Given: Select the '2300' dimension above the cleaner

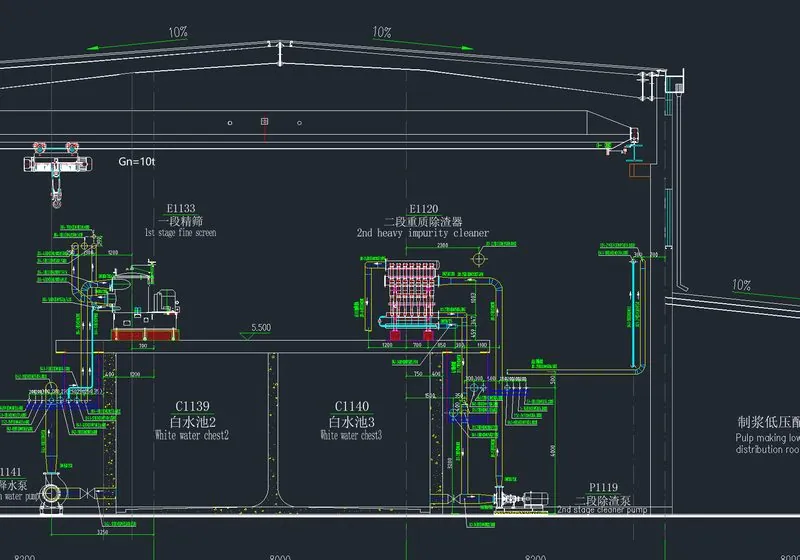Looking at the screenshot, I should coord(442,245).
